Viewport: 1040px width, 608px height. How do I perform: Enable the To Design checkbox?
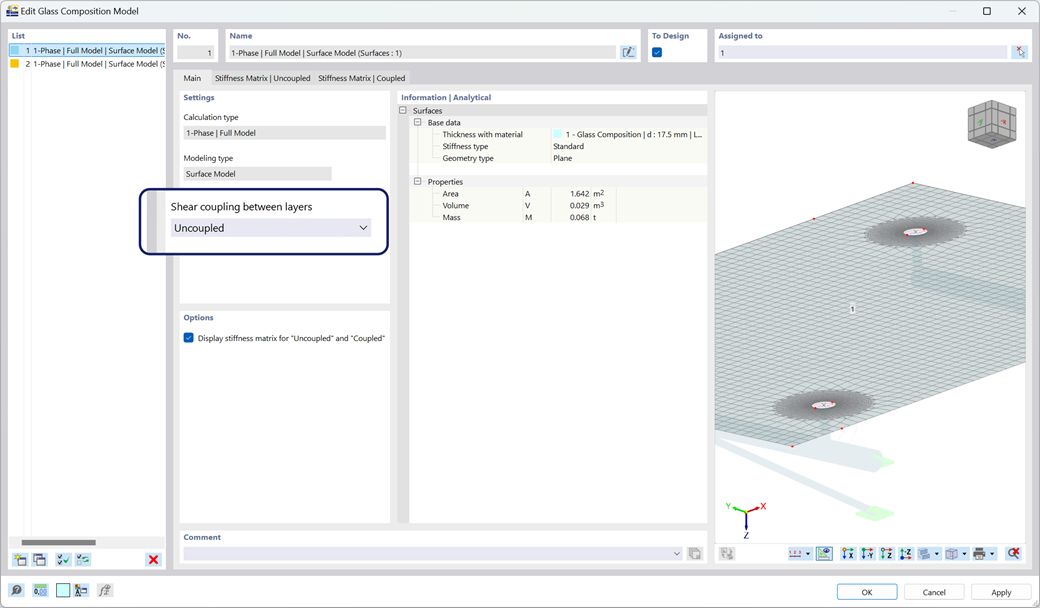657,51
